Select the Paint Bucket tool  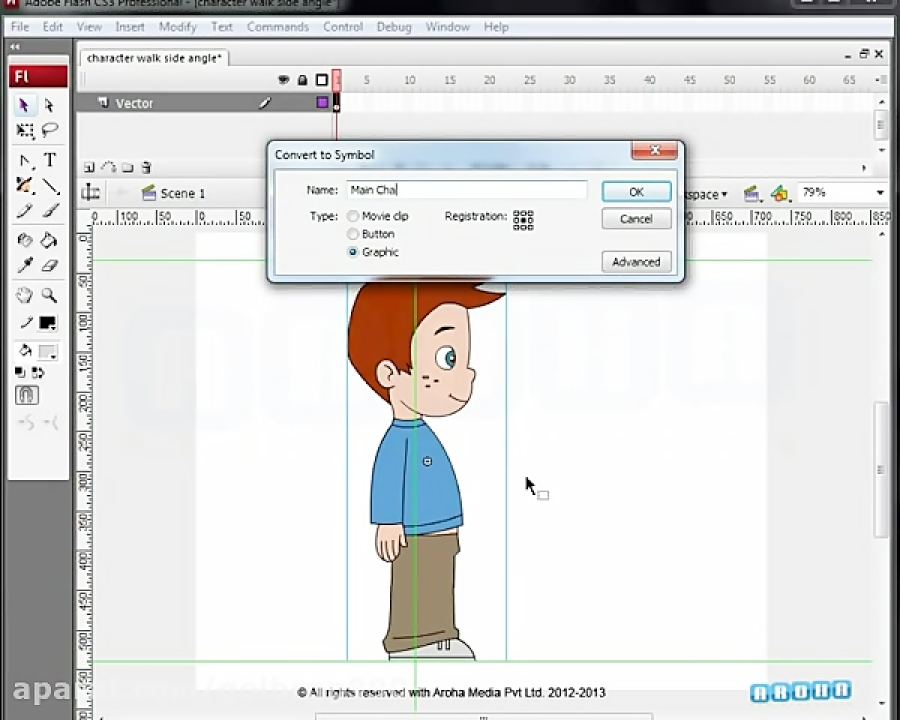click(x=47, y=240)
